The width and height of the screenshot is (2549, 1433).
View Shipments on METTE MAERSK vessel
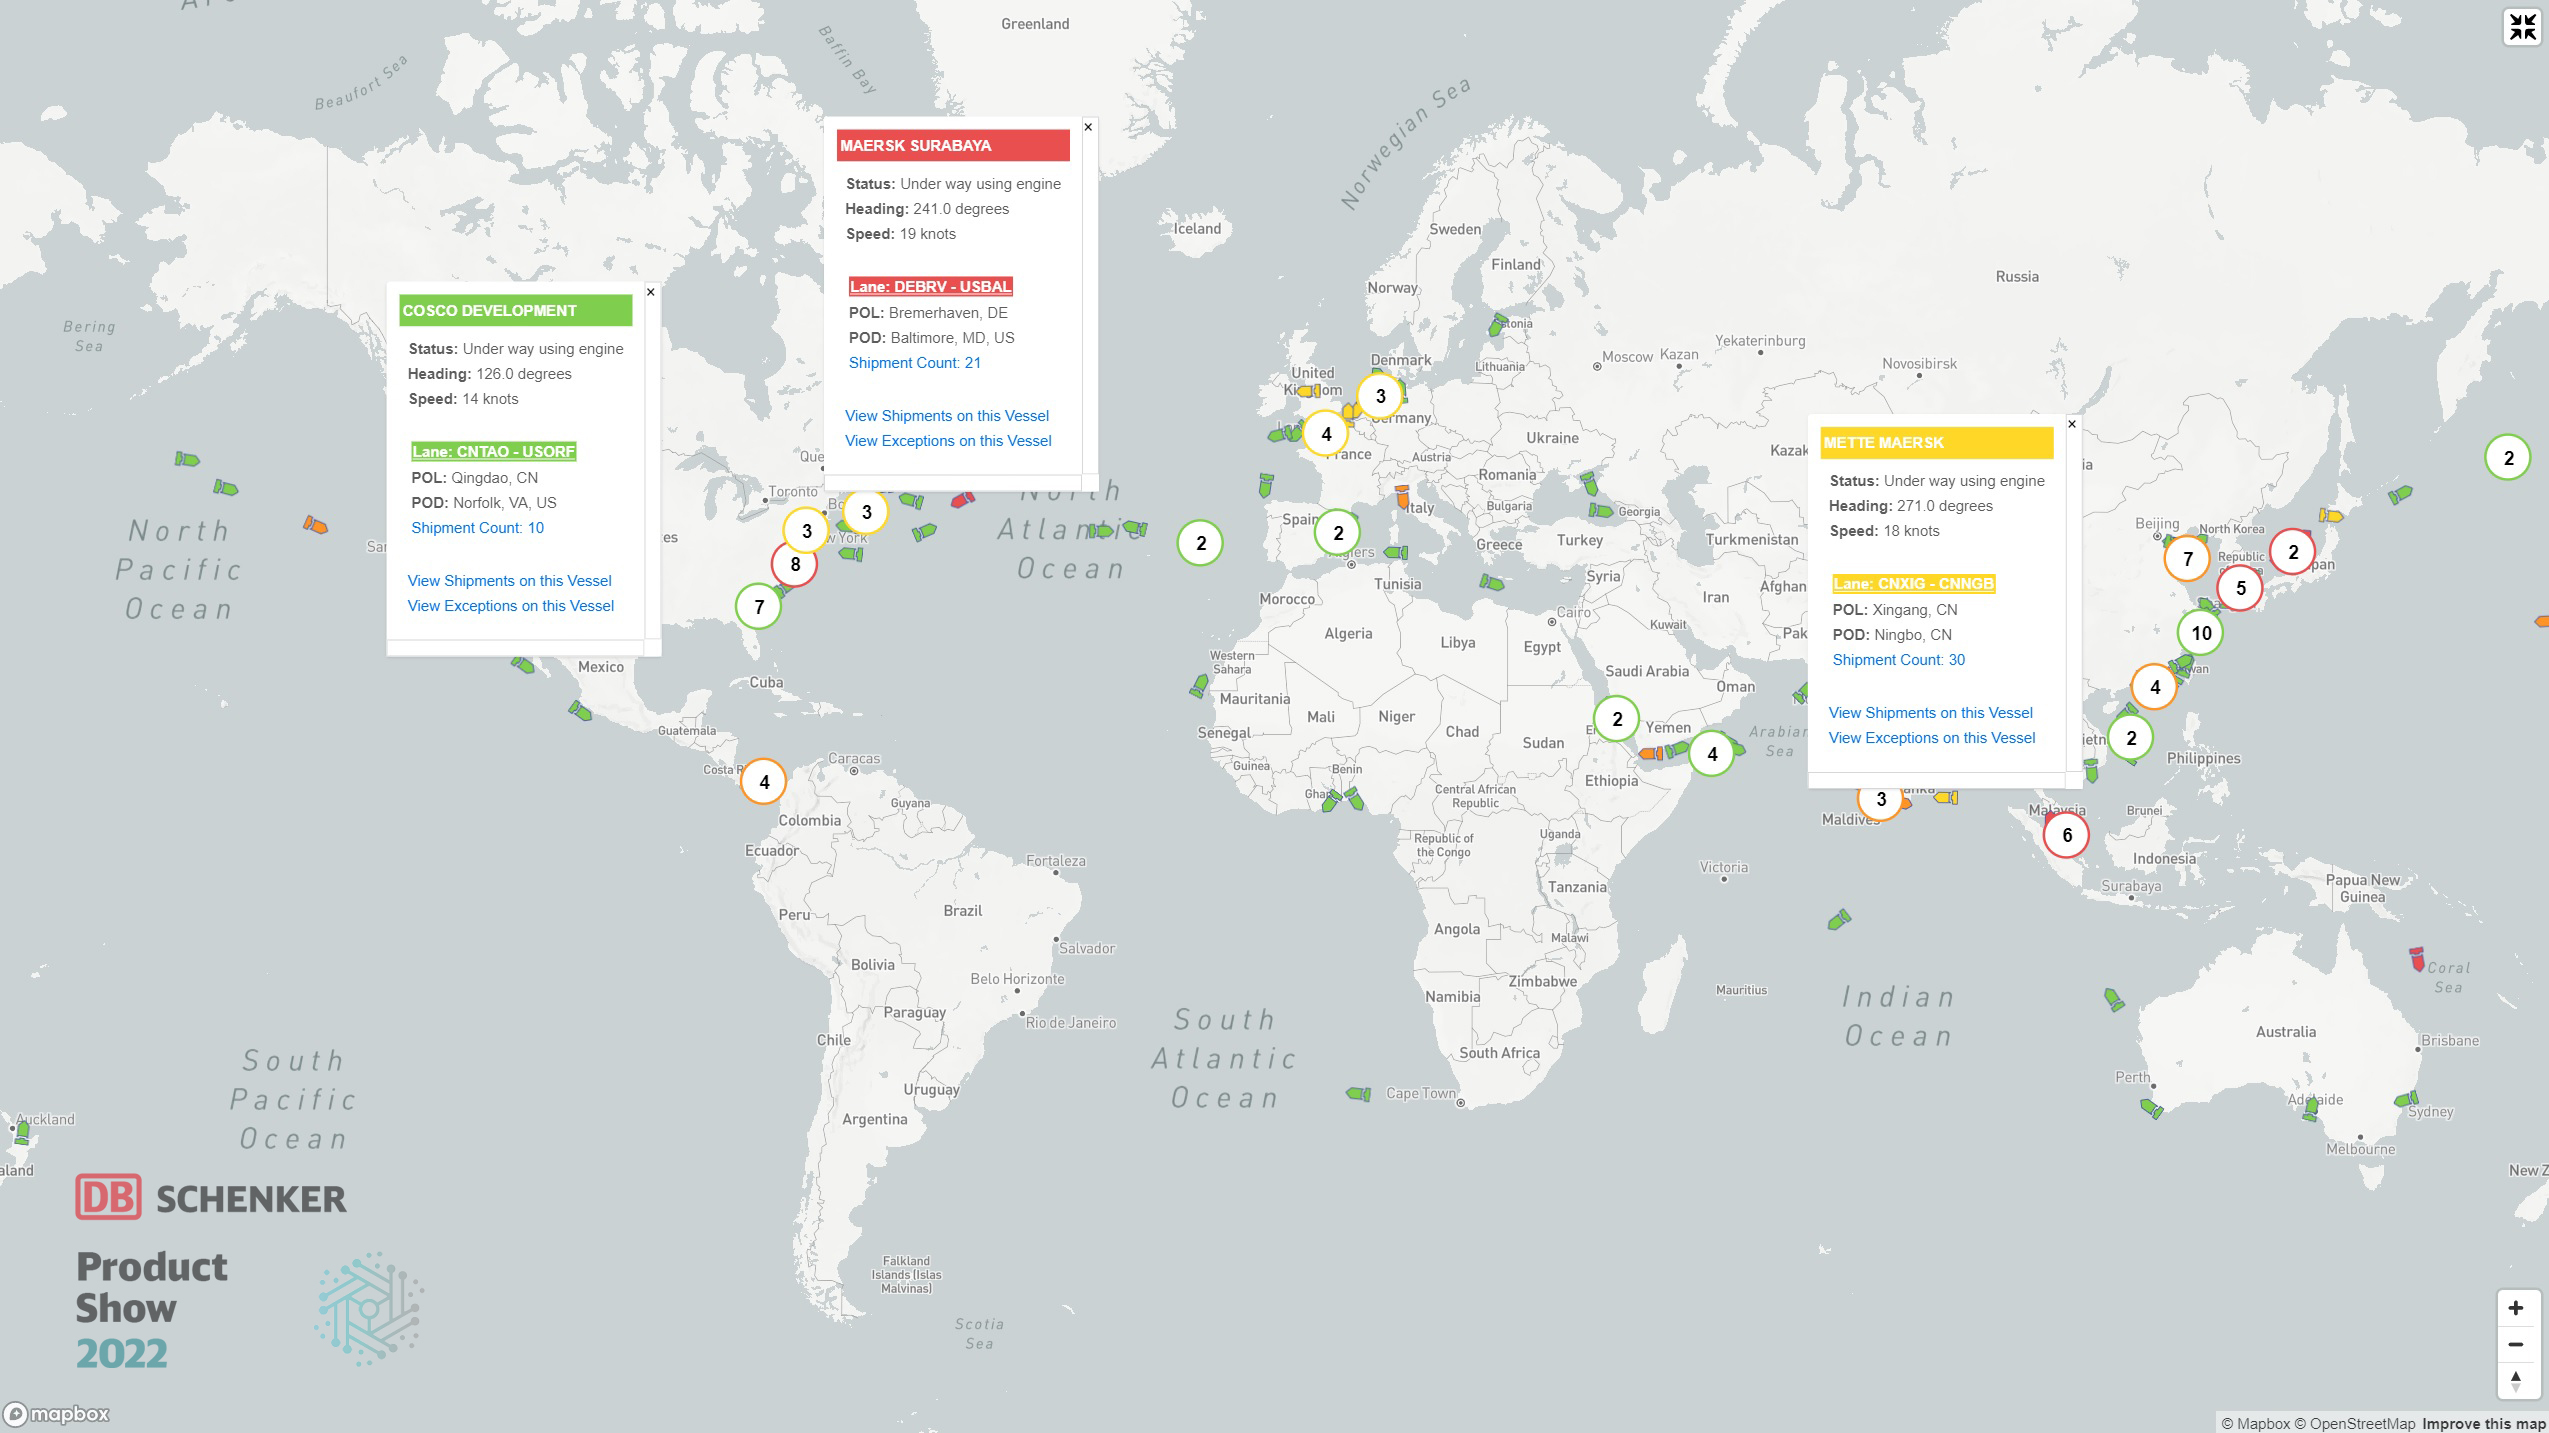pos(1931,713)
